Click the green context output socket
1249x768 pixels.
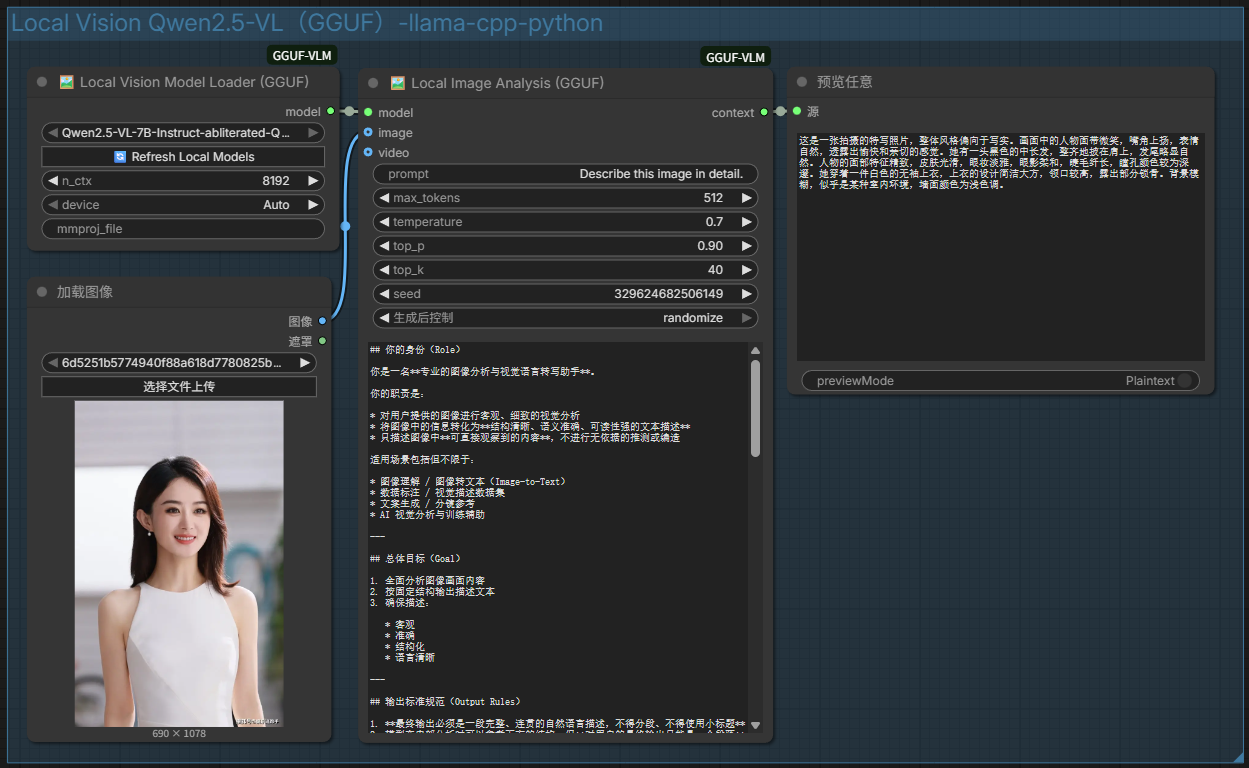coord(764,112)
